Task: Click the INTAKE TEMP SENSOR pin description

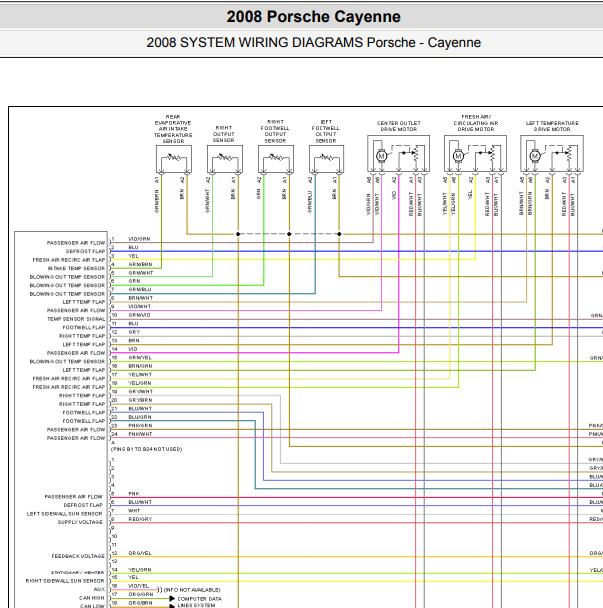Action: [x=76, y=268]
